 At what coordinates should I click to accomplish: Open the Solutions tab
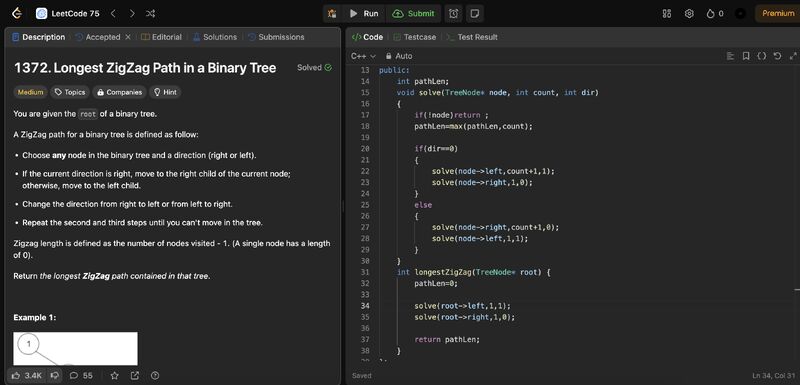tap(215, 37)
